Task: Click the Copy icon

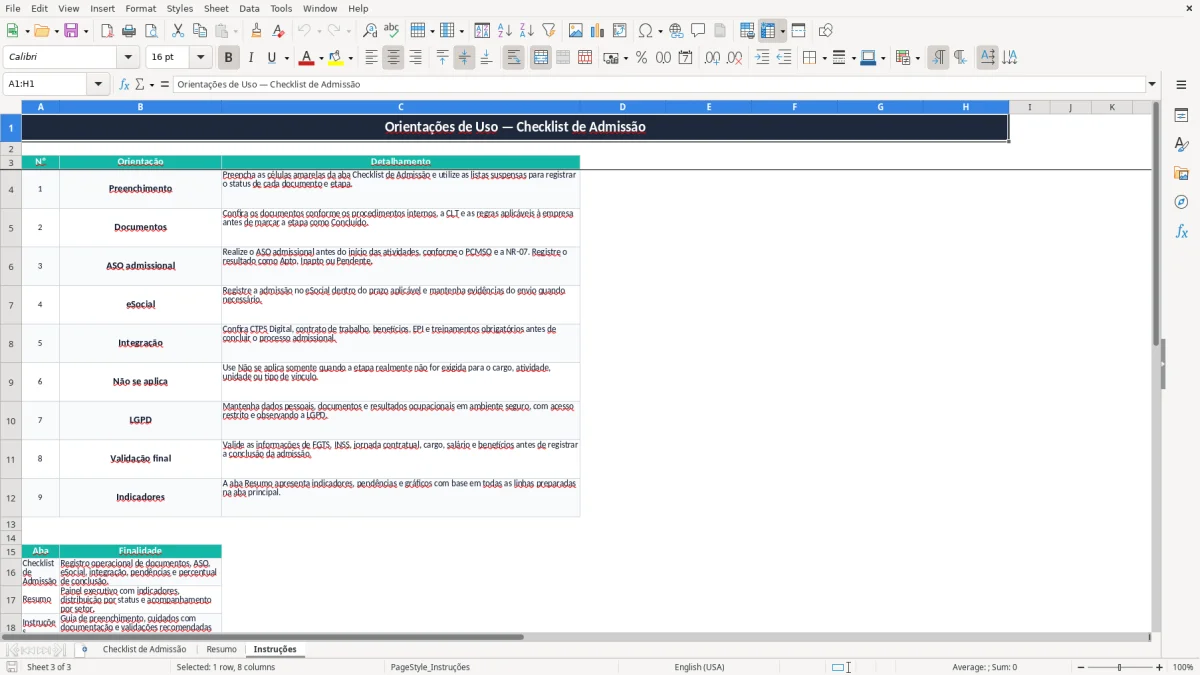Action: 200,31
